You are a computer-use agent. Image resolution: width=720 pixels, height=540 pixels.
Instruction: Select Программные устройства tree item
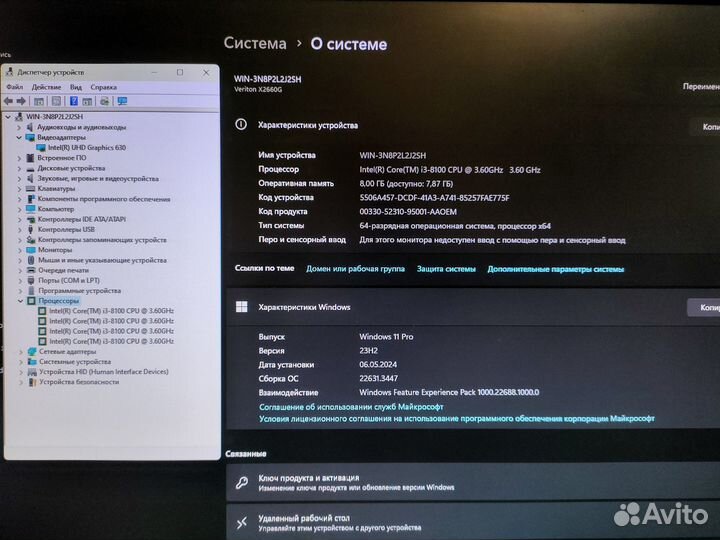click(79, 291)
